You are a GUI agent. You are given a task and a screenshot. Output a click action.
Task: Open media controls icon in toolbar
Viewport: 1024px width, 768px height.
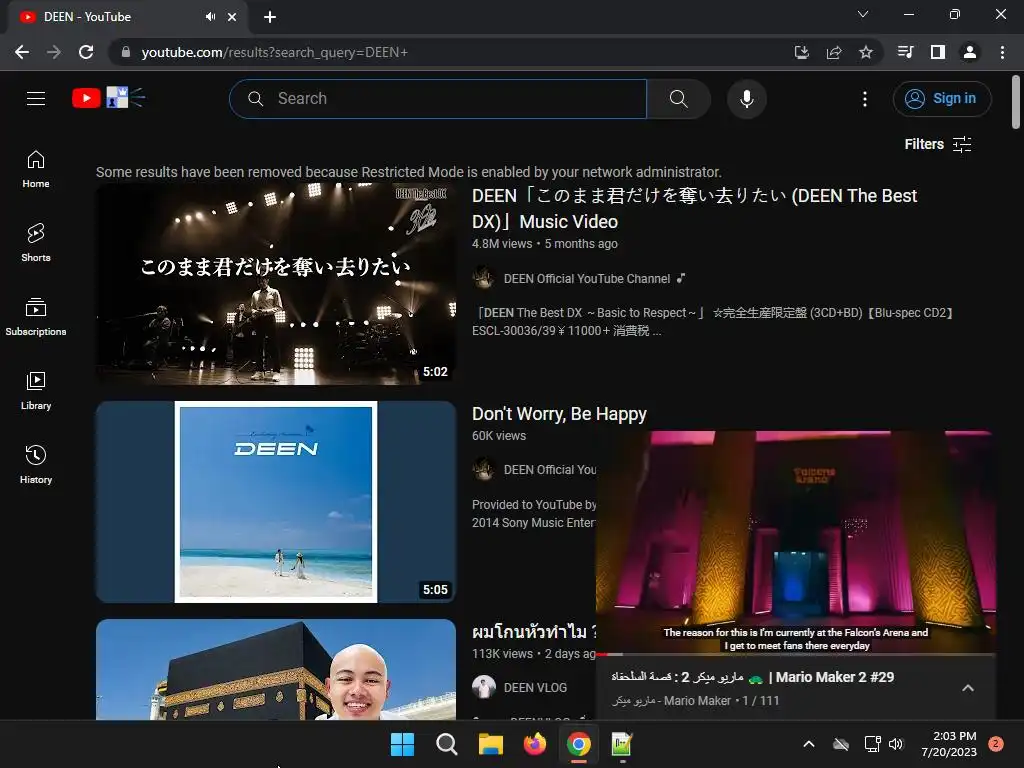tap(906, 52)
